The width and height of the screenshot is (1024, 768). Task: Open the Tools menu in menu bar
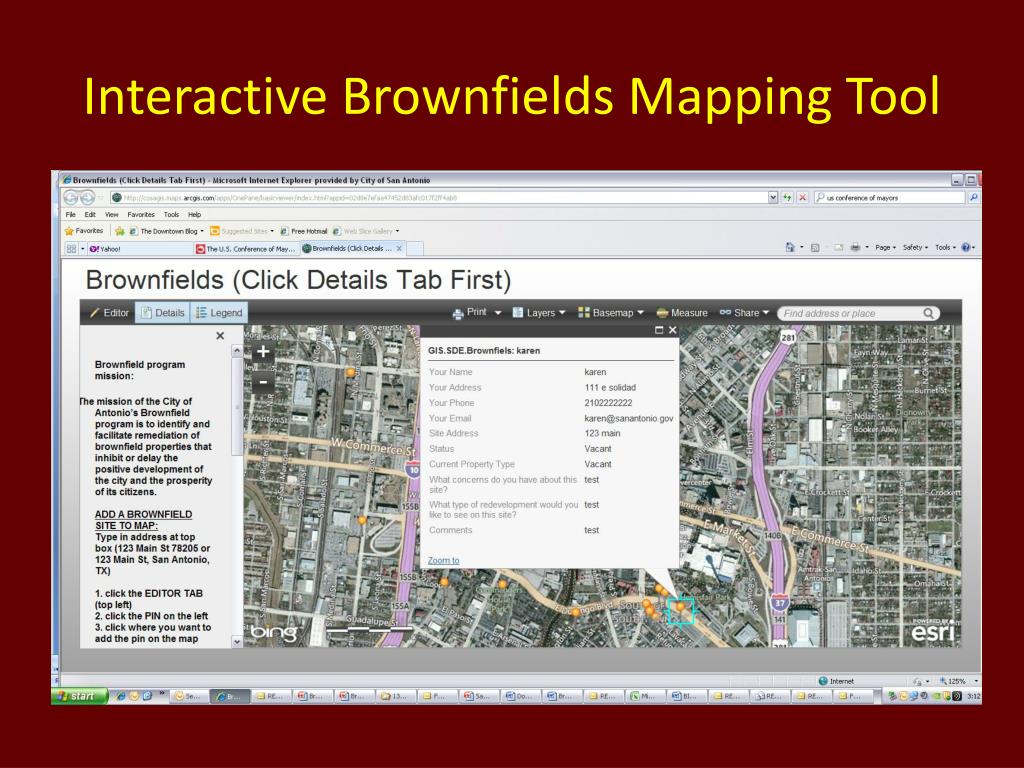(171, 214)
